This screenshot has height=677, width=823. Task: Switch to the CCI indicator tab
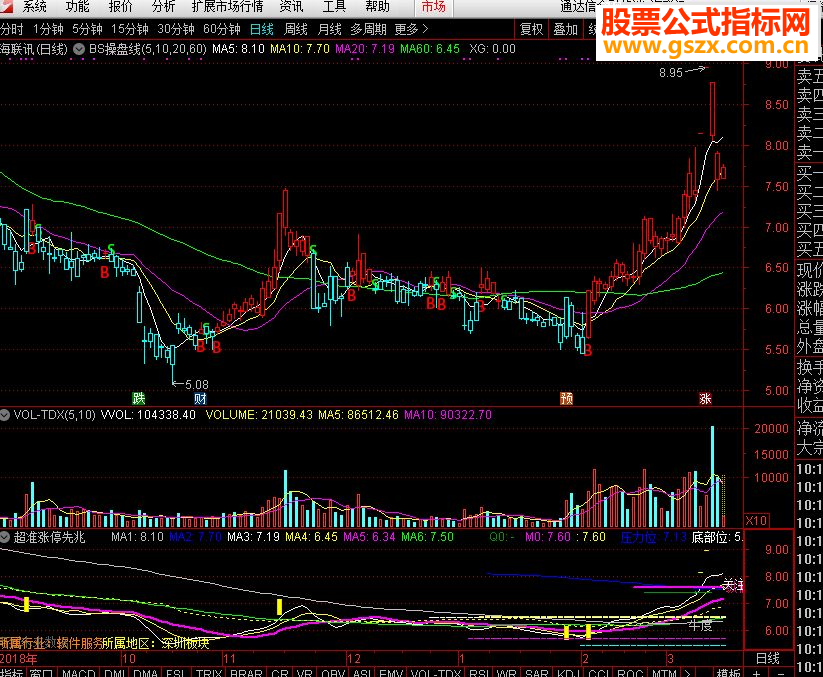pos(598,673)
